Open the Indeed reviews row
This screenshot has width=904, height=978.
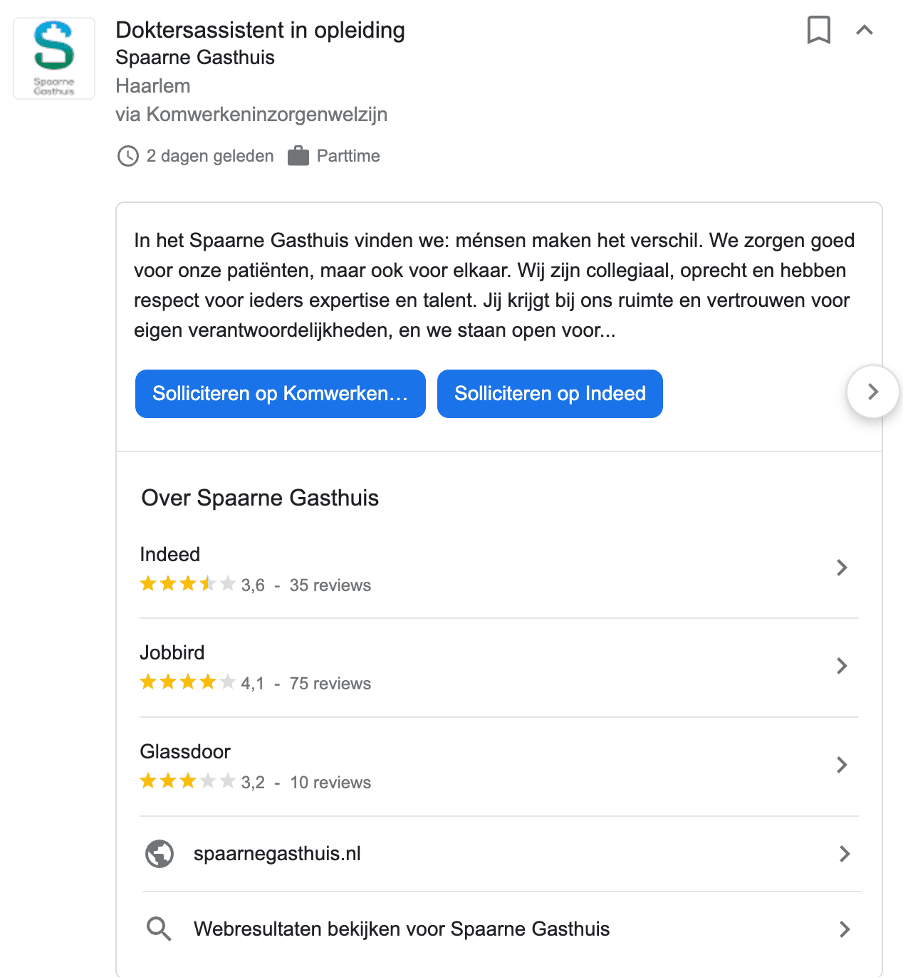pyautogui.click(x=499, y=569)
